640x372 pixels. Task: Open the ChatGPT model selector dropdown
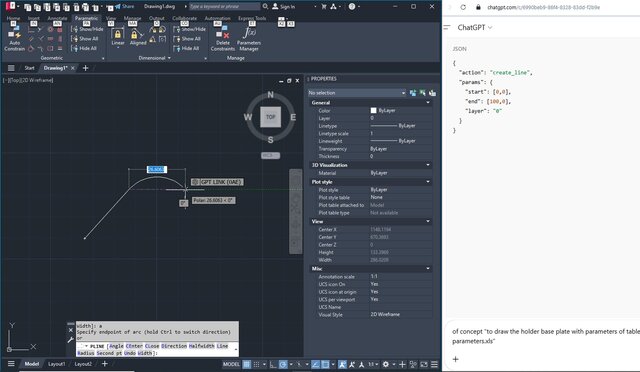point(475,27)
